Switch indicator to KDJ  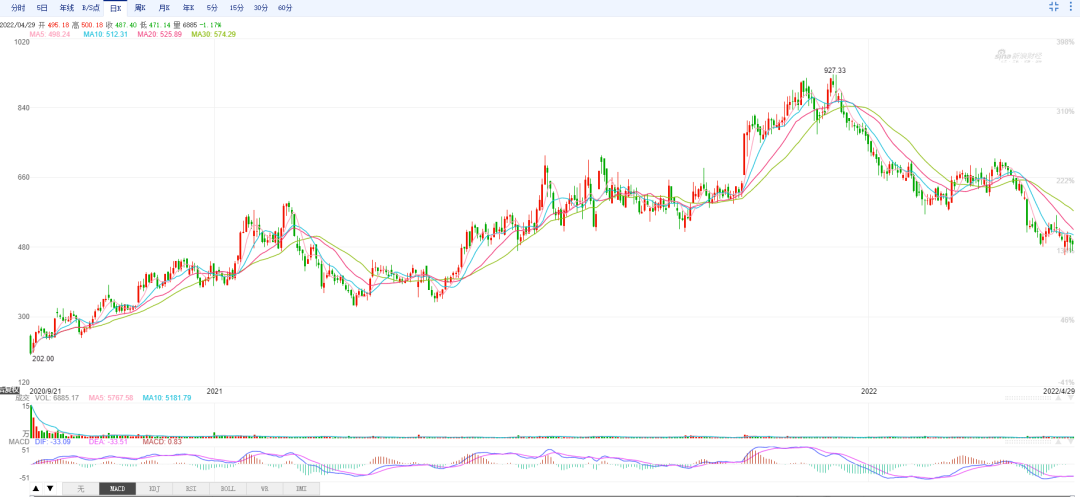(154, 489)
